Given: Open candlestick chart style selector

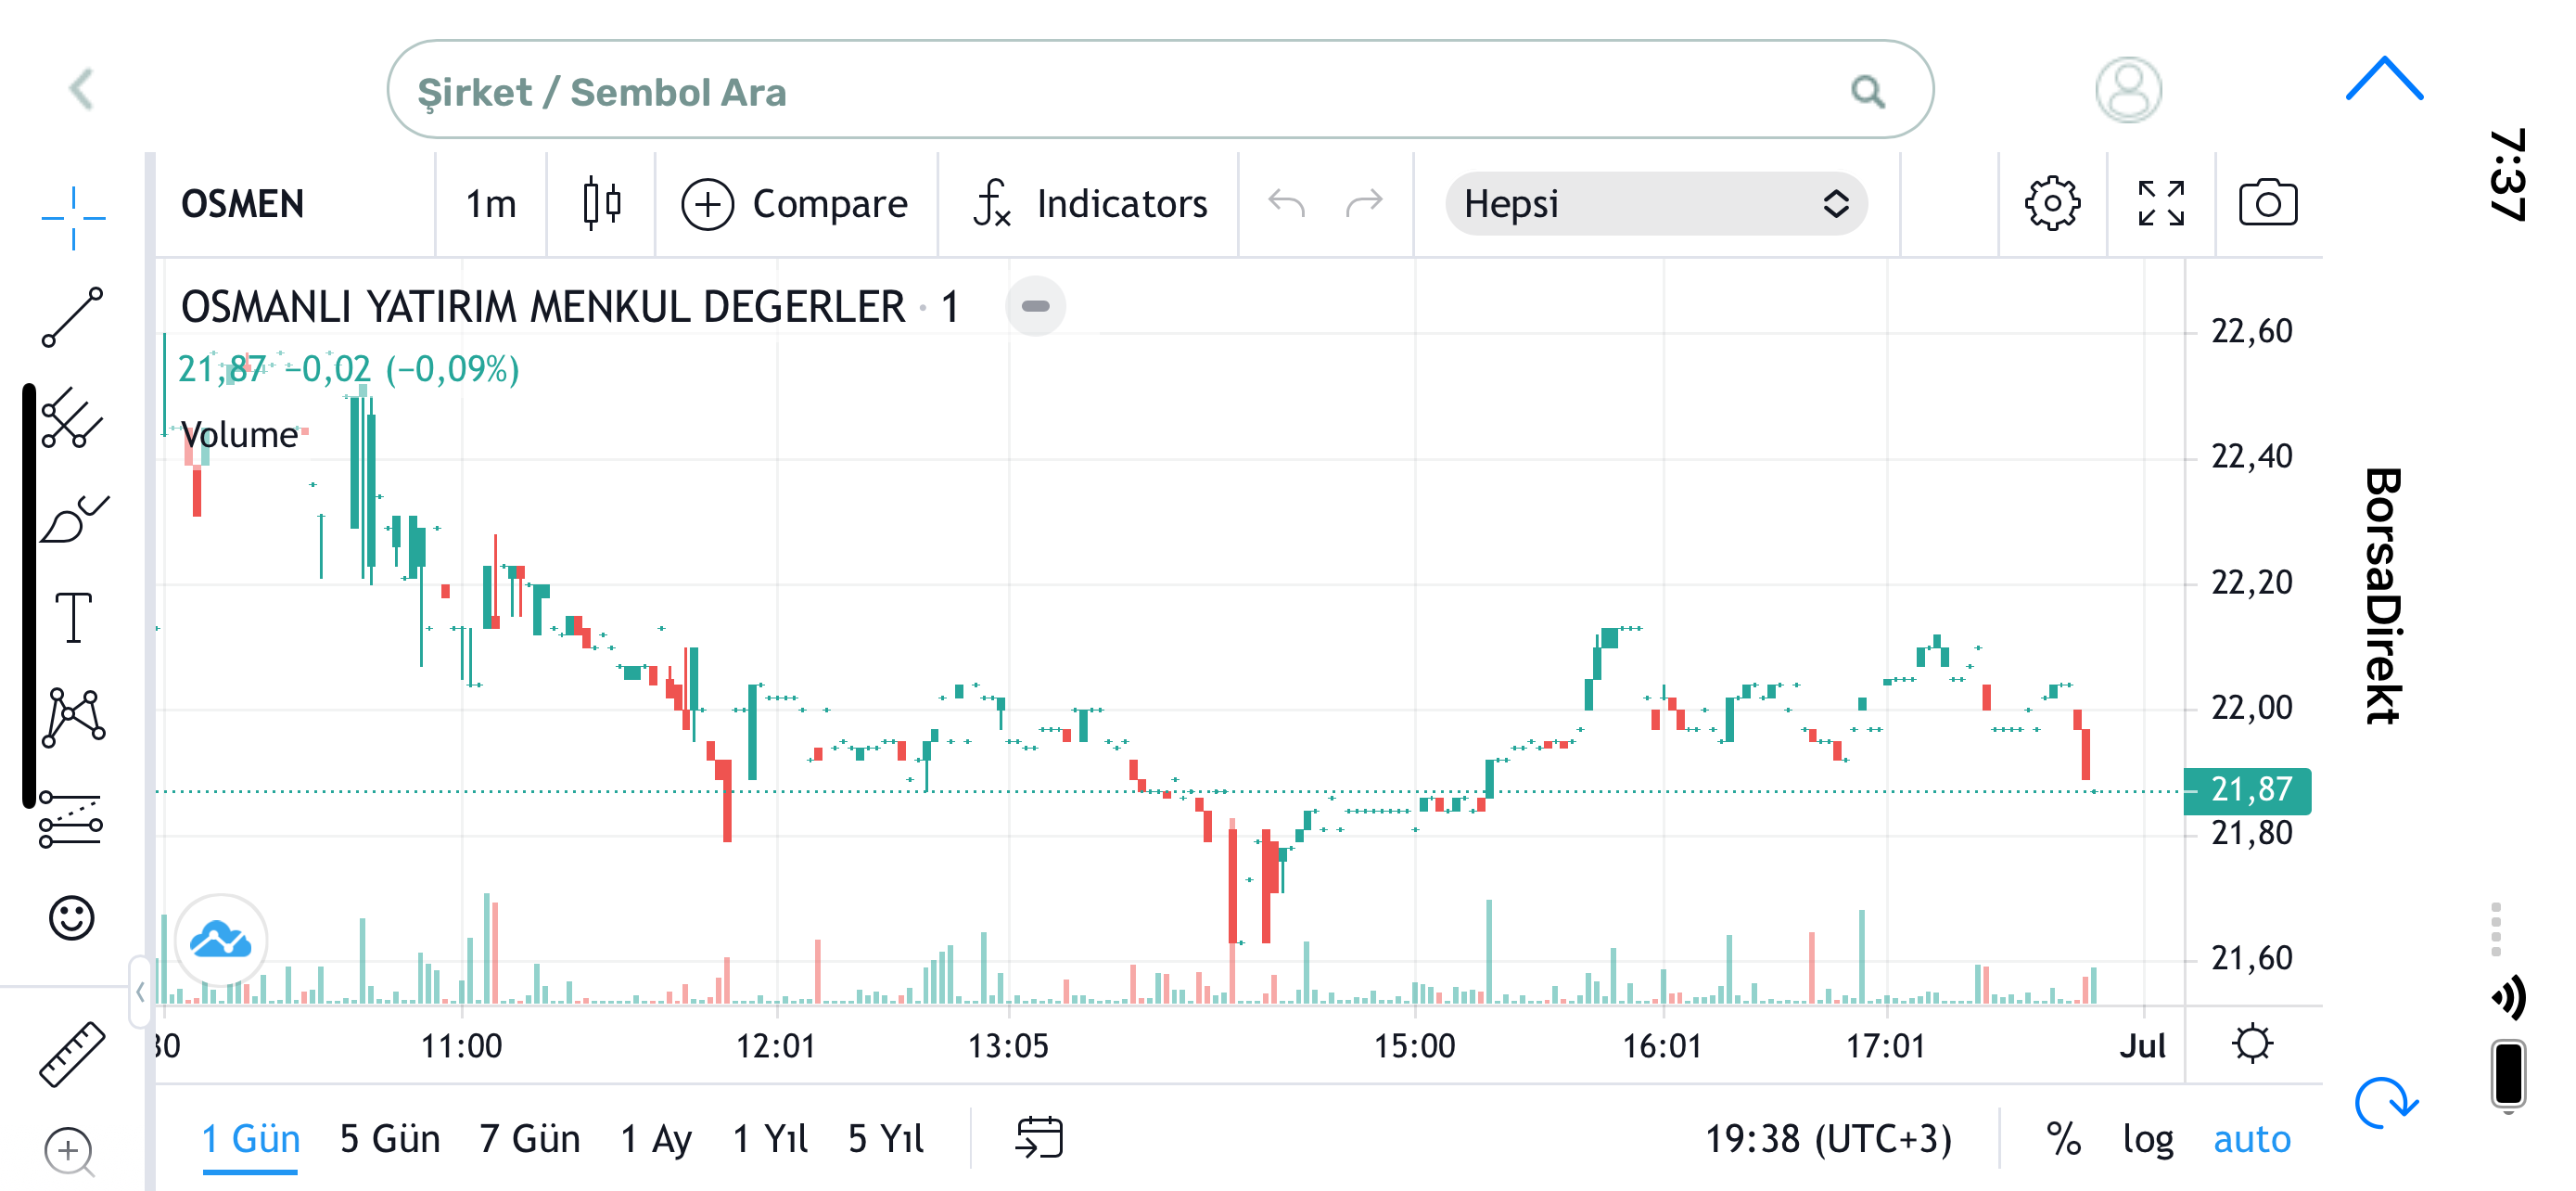Looking at the screenshot, I should 601,204.
